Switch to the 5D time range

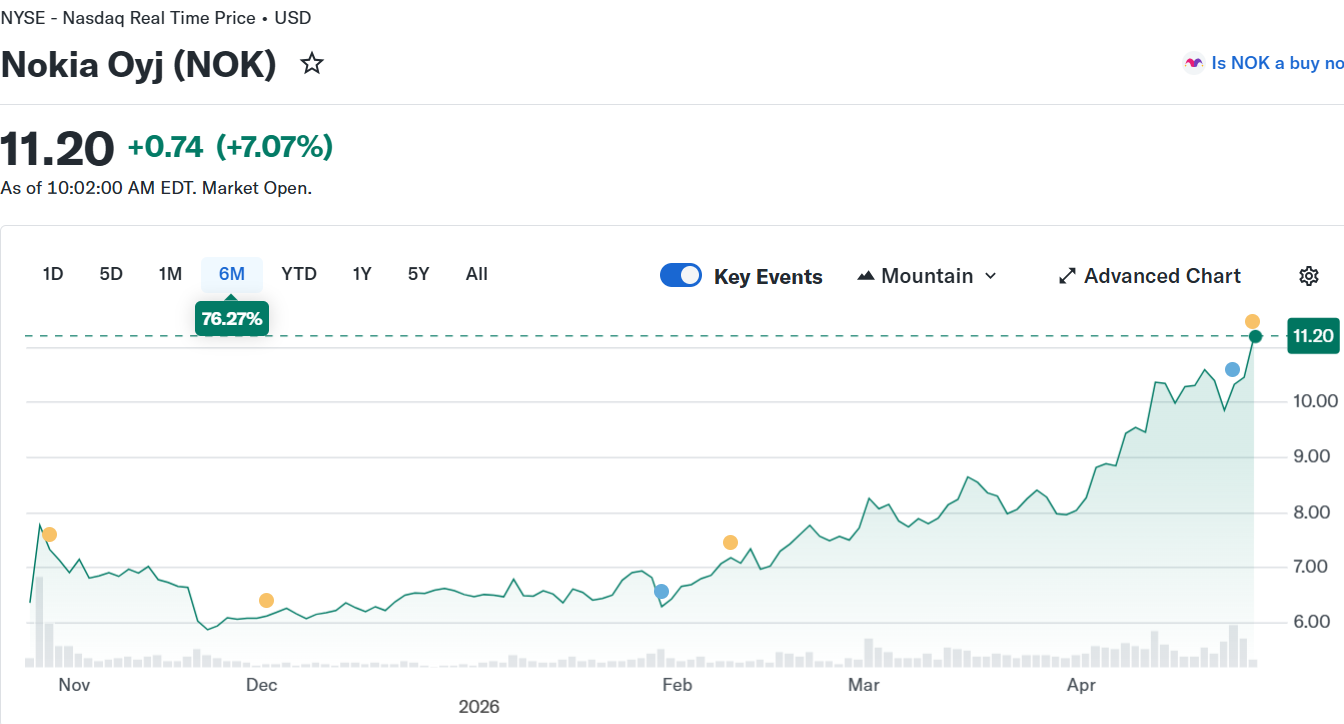111,274
